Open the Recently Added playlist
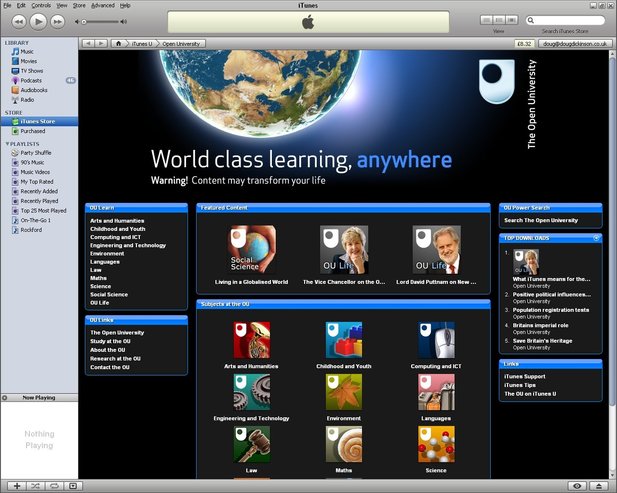 [39, 191]
